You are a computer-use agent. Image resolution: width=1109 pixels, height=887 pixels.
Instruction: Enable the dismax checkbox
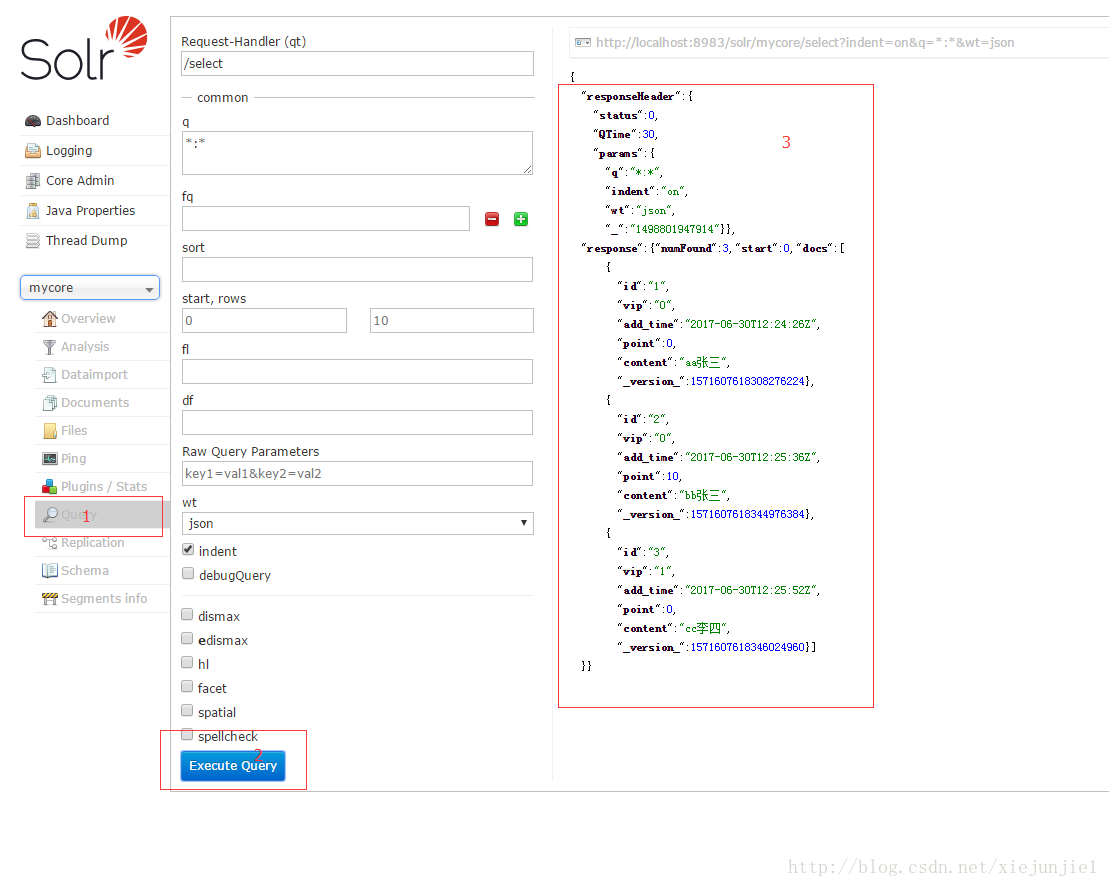click(x=187, y=615)
